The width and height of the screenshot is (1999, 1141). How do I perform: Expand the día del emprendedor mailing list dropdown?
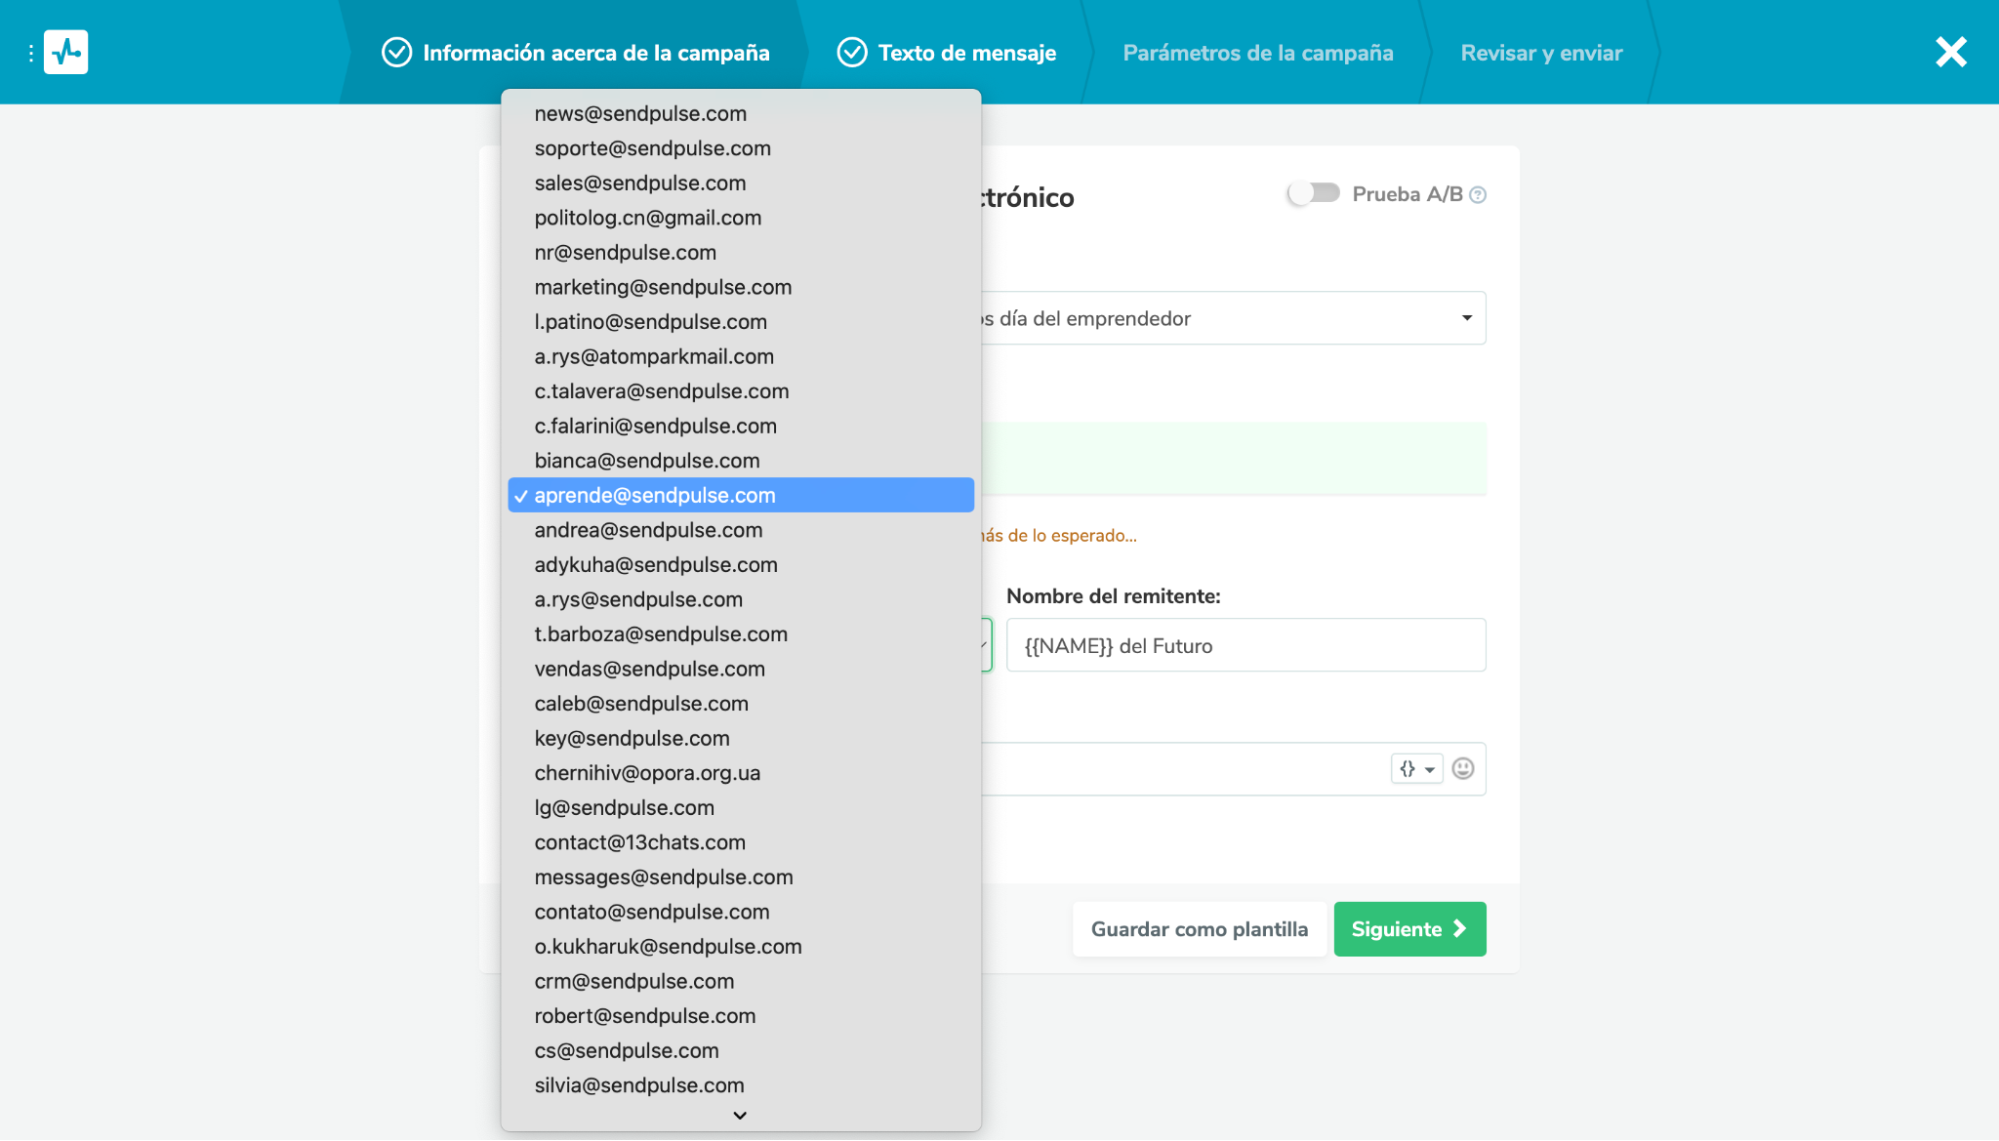1466,318
